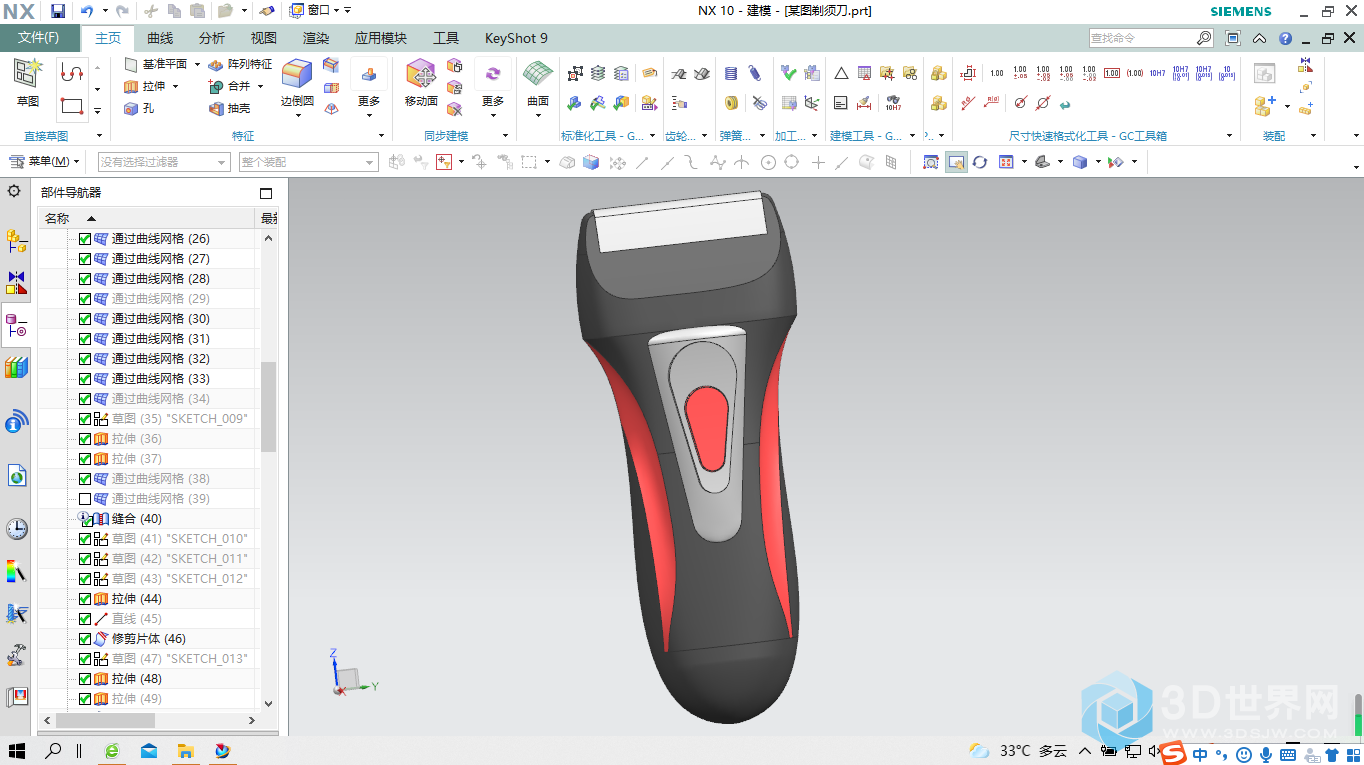Click the help question mark icon

[1285, 38]
